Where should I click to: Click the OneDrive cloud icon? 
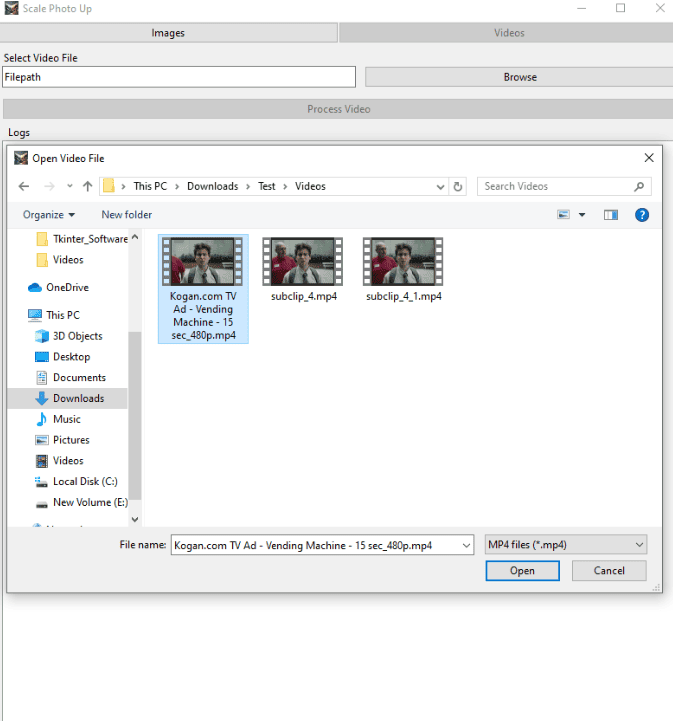click(x=35, y=288)
